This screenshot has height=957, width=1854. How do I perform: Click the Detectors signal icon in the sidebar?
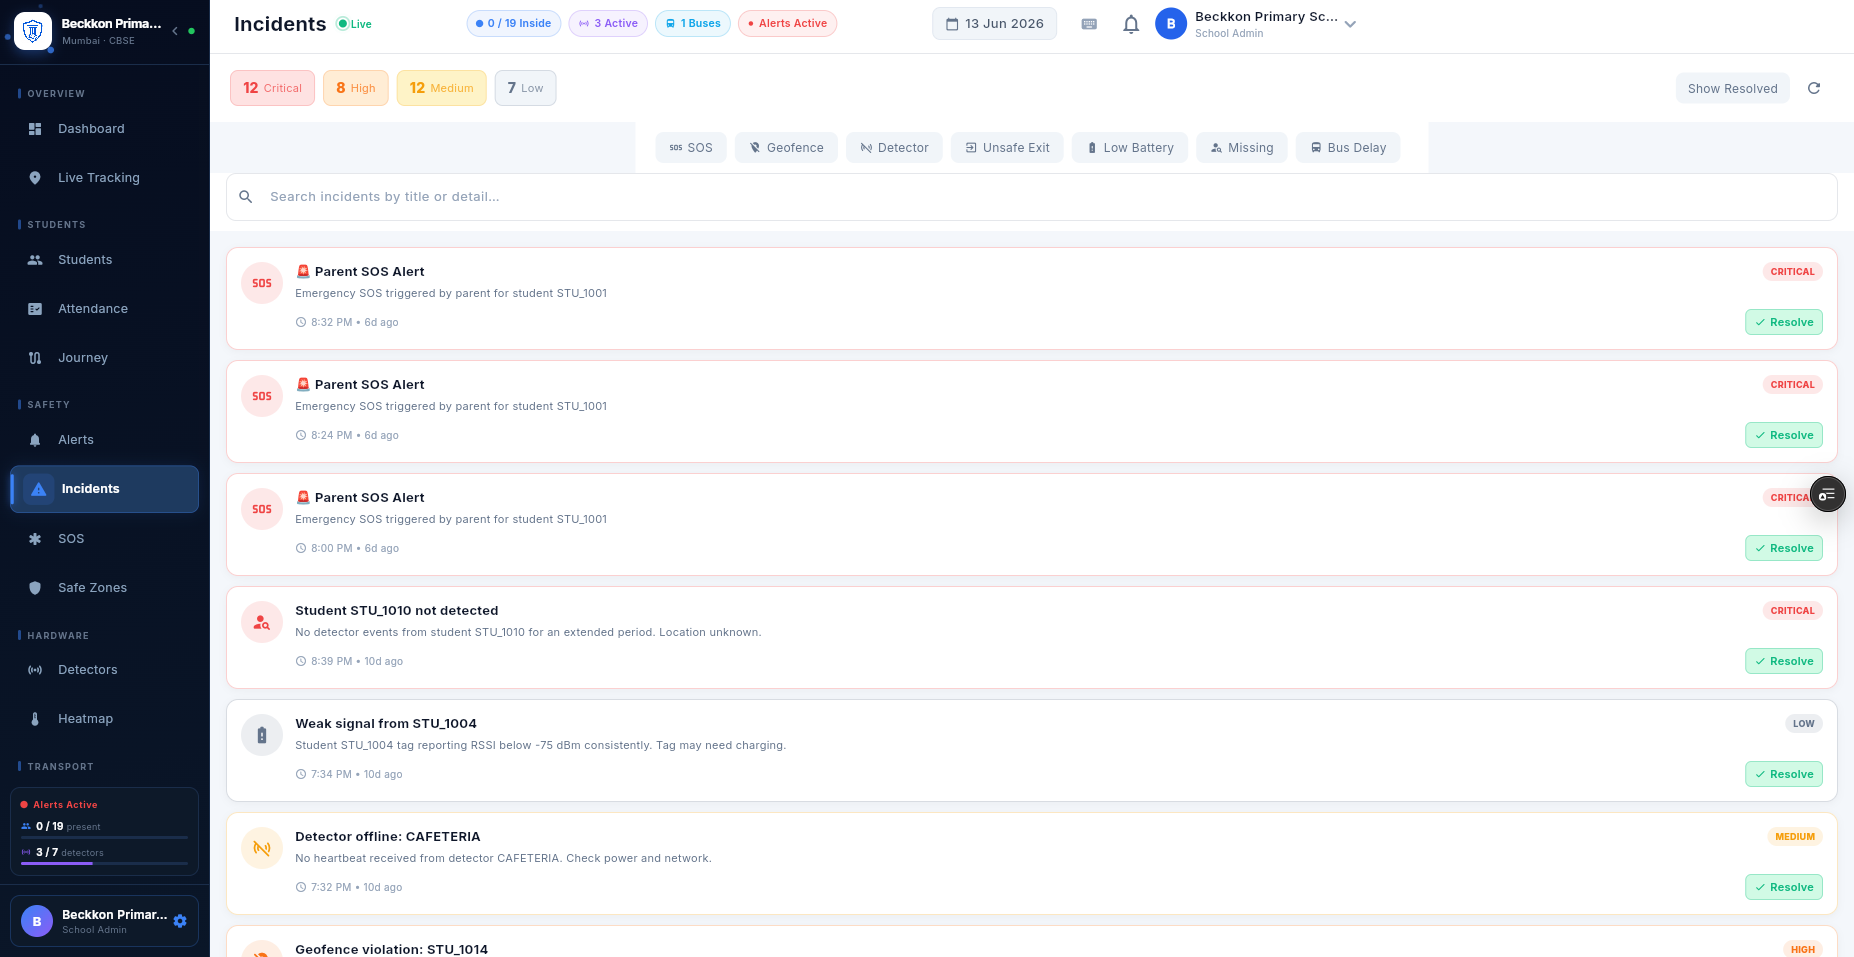[35, 670]
